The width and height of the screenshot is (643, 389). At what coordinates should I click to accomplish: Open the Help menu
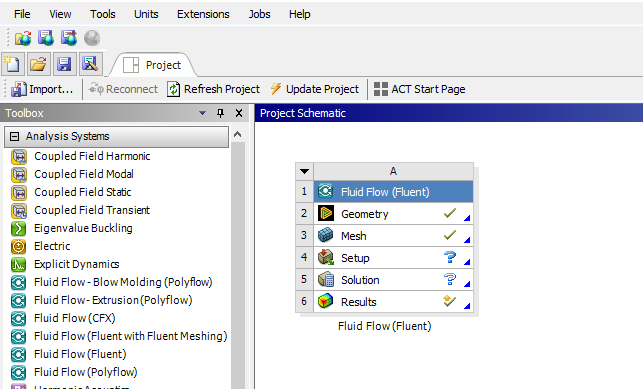pos(299,14)
